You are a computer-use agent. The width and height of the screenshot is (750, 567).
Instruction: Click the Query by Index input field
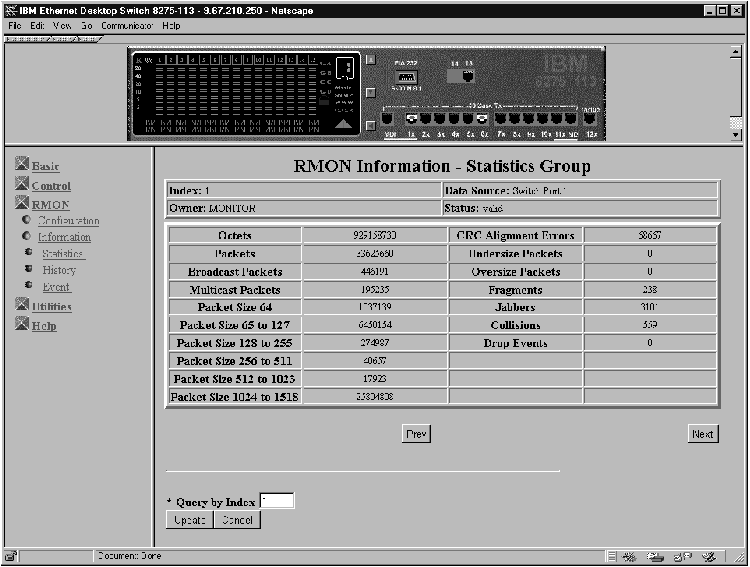pos(277,501)
